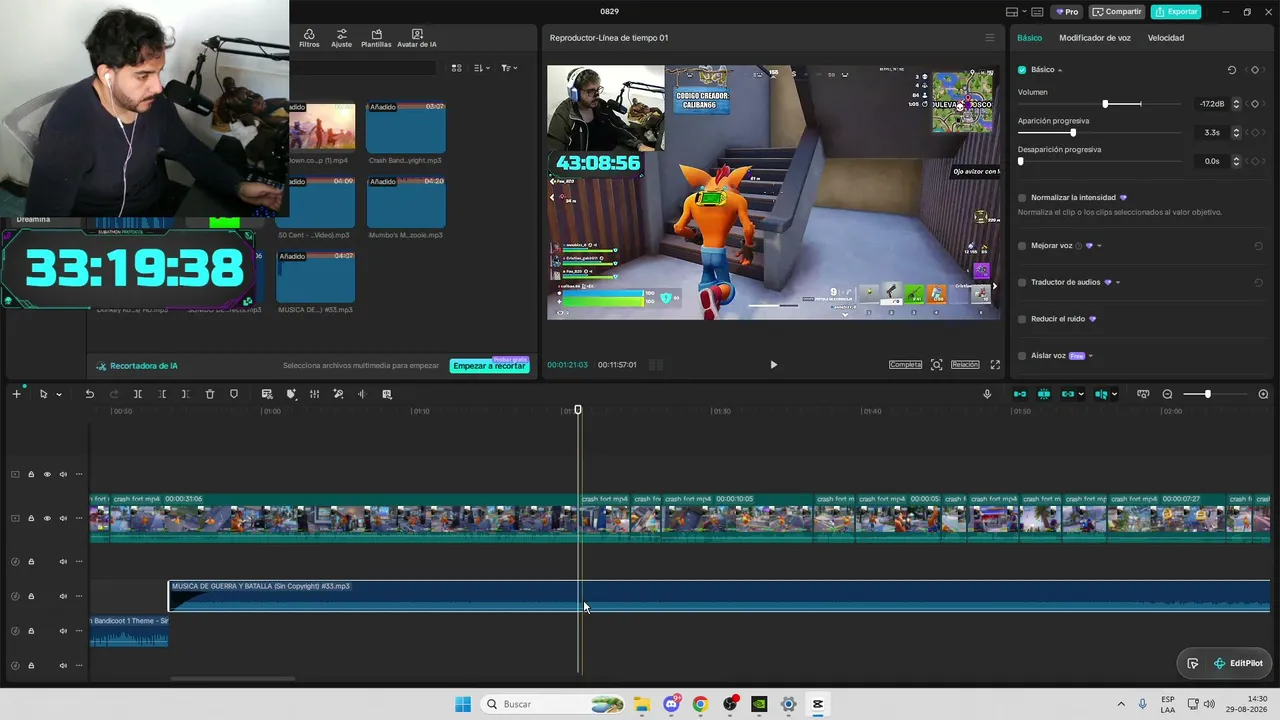Click the Pro button
Image resolution: width=1280 pixels, height=720 pixels.
pos(1067,12)
